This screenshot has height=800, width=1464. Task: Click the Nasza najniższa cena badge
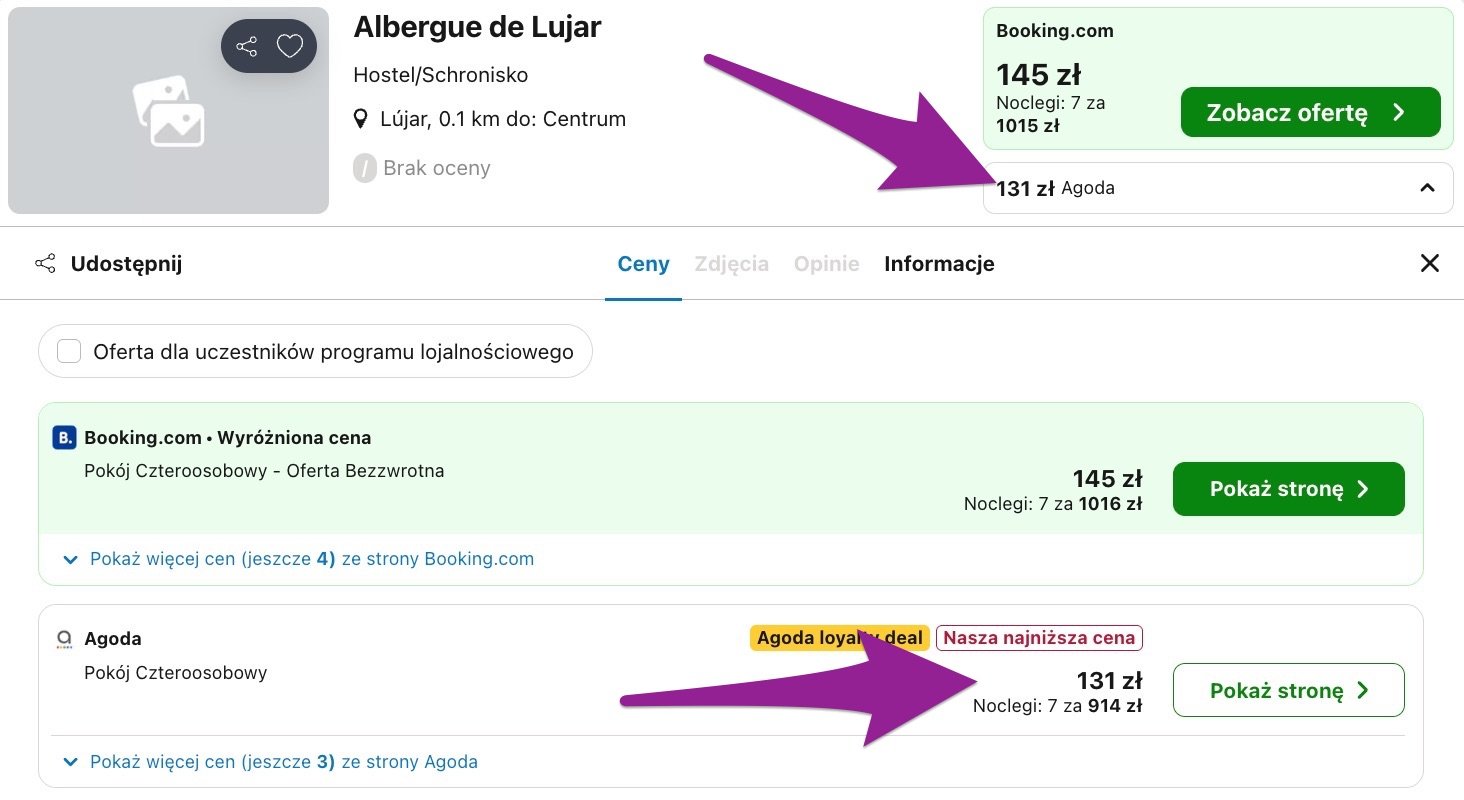1039,638
